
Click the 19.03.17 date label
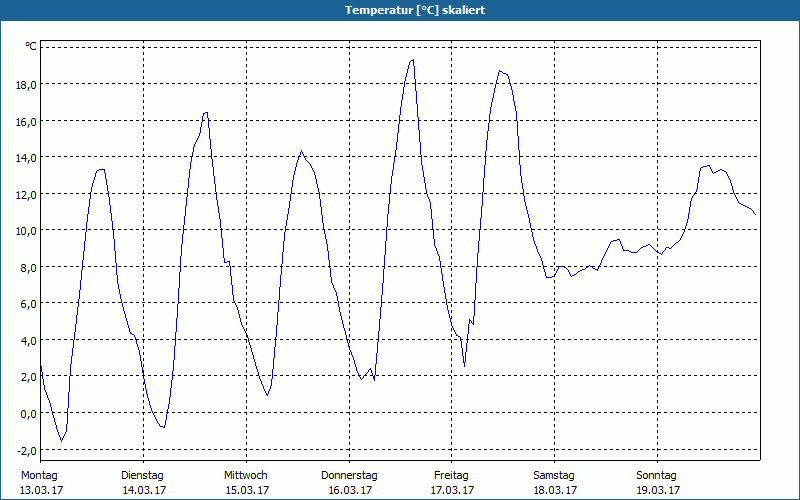tap(658, 490)
